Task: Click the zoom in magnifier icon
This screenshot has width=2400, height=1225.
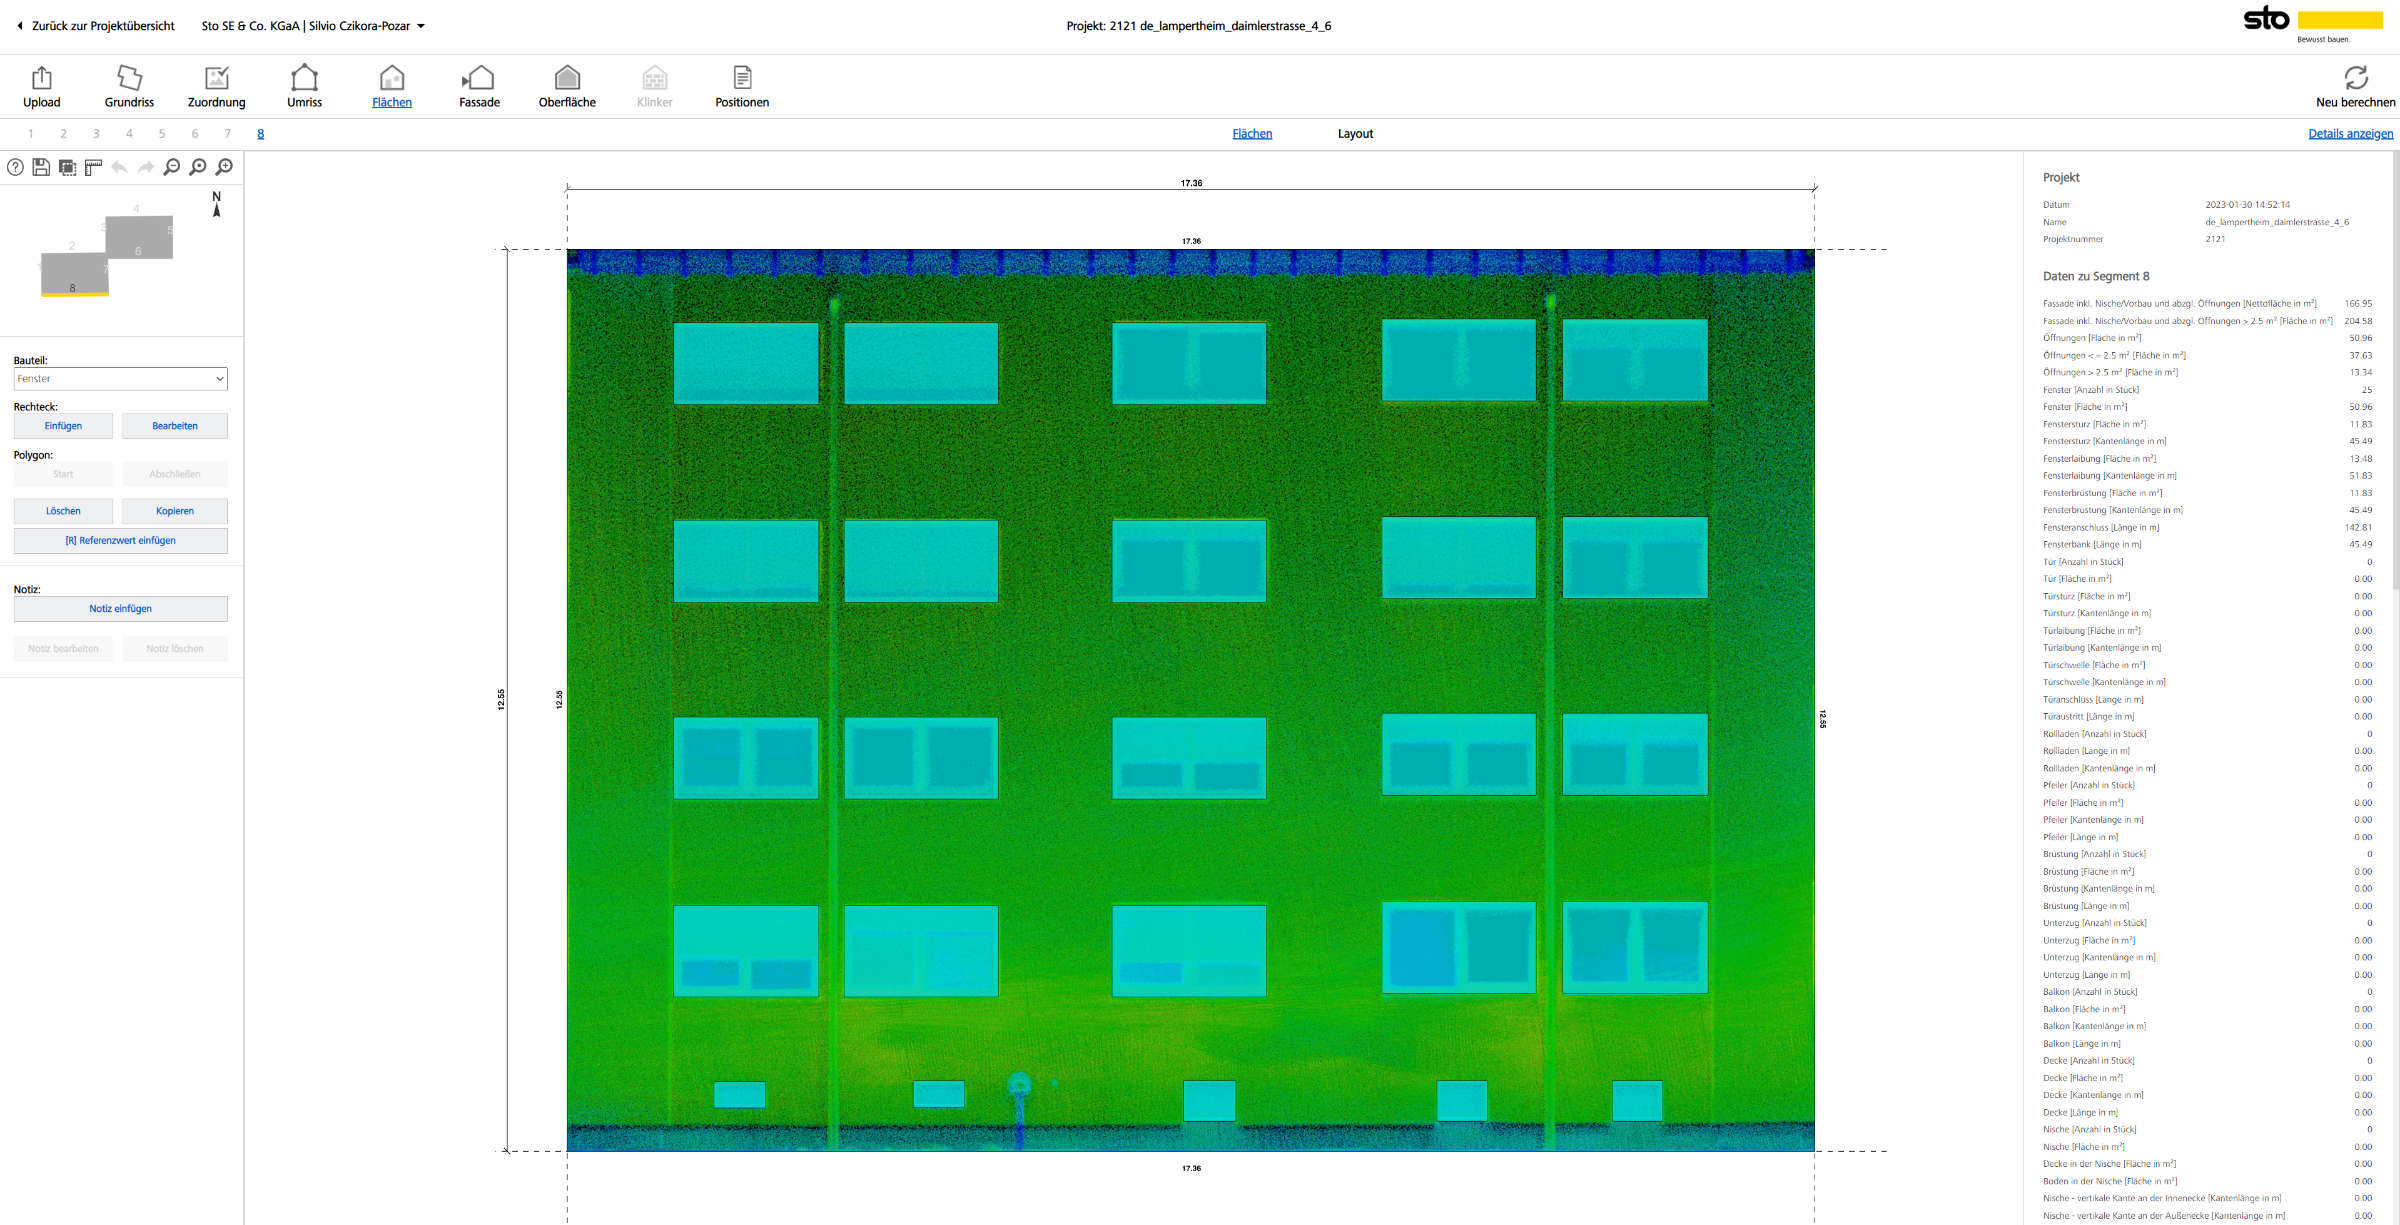Action: [x=225, y=167]
